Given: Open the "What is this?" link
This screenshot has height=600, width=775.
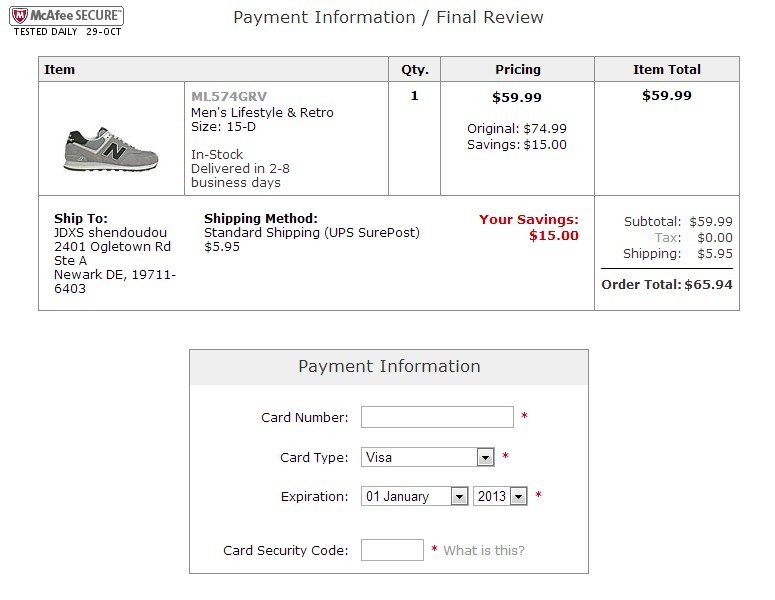Looking at the screenshot, I should 483,551.
